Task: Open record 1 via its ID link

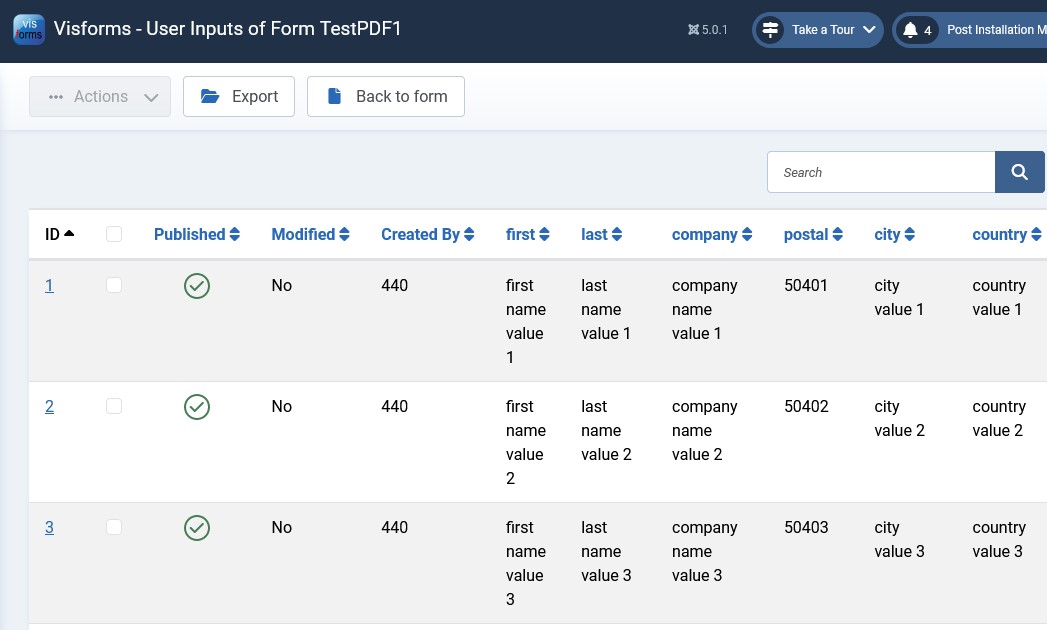Action: [49, 285]
